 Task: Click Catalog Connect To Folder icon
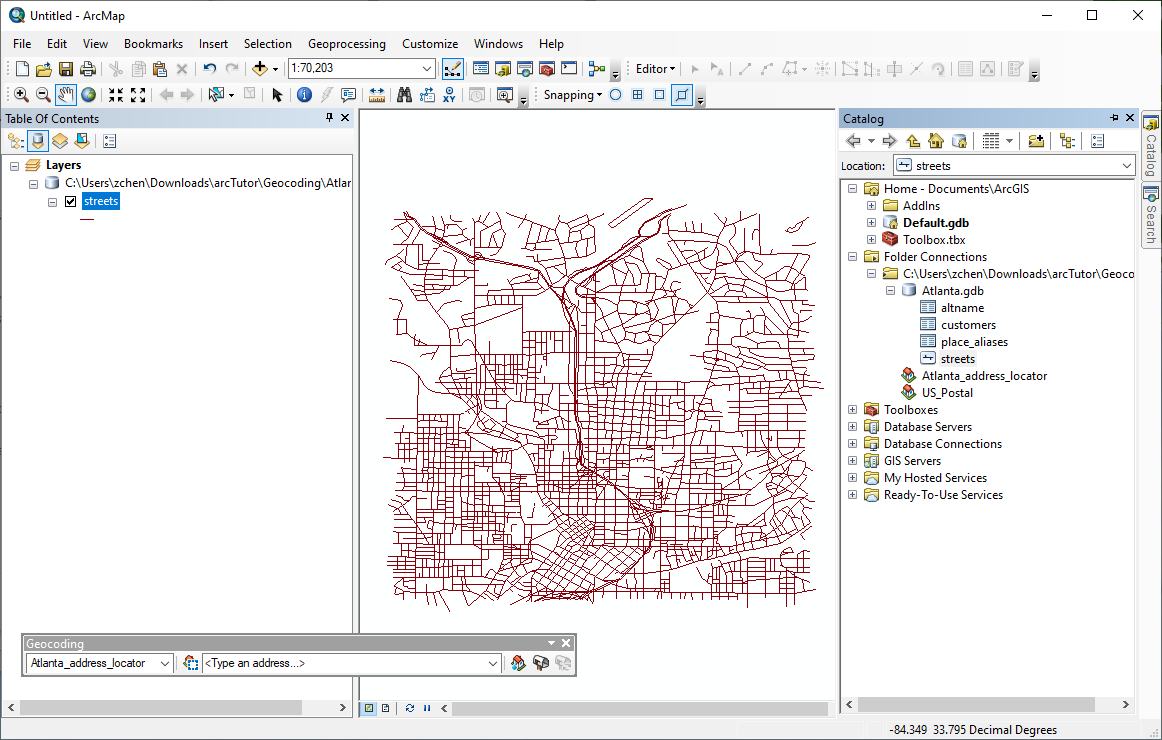[1036, 141]
